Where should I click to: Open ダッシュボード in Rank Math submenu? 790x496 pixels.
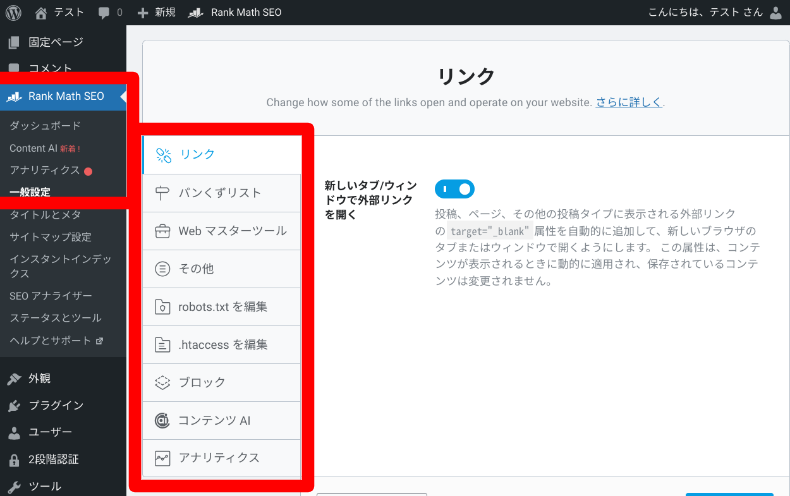click(45, 126)
